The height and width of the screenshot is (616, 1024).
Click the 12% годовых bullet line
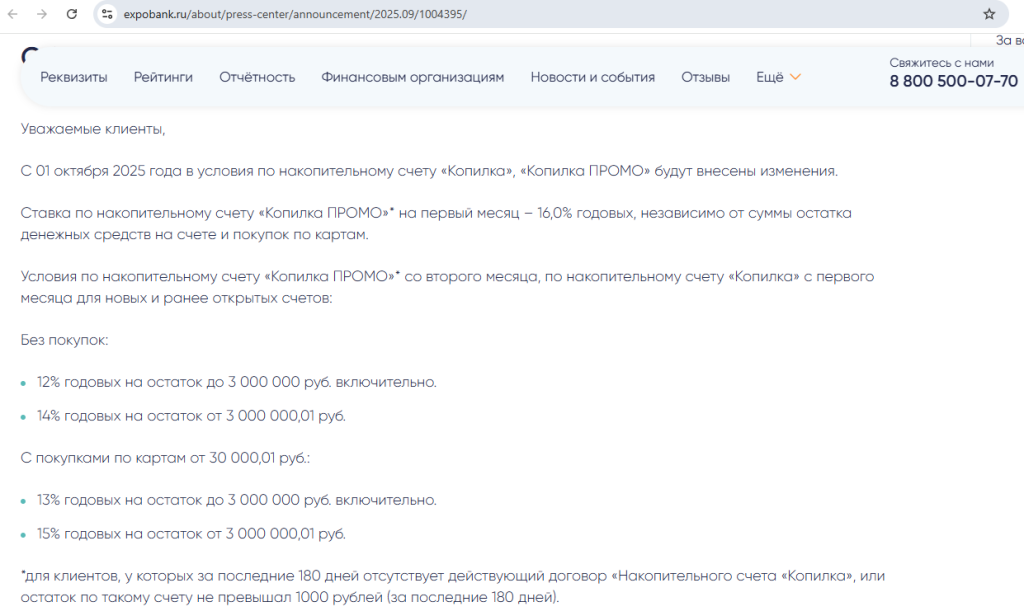(x=236, y=382)
